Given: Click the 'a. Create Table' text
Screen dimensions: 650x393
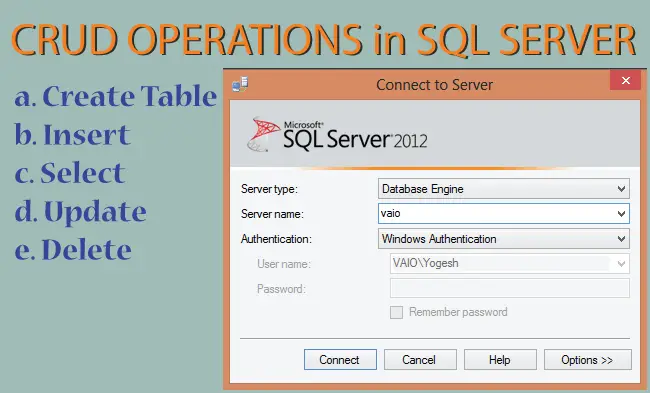Looking at the screenshot, I should coord(116,96).
